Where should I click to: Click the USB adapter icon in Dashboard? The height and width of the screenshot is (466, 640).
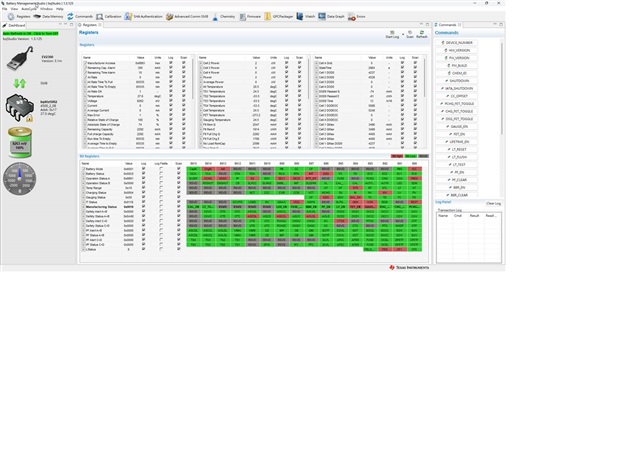20,59
